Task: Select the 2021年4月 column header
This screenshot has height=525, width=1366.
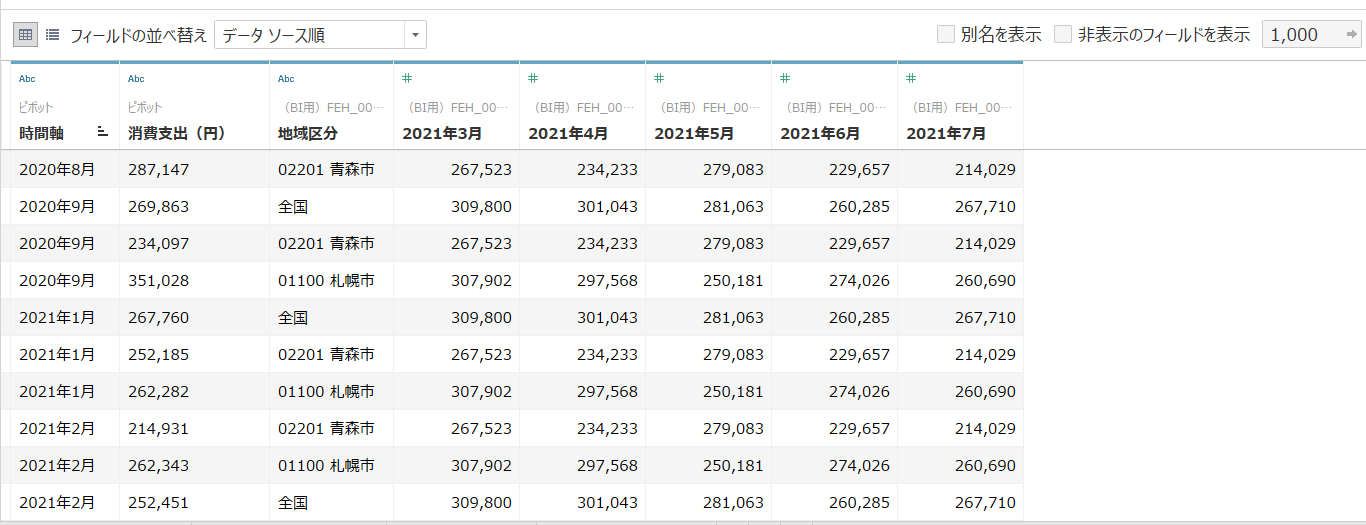Action: coord(567,133)
